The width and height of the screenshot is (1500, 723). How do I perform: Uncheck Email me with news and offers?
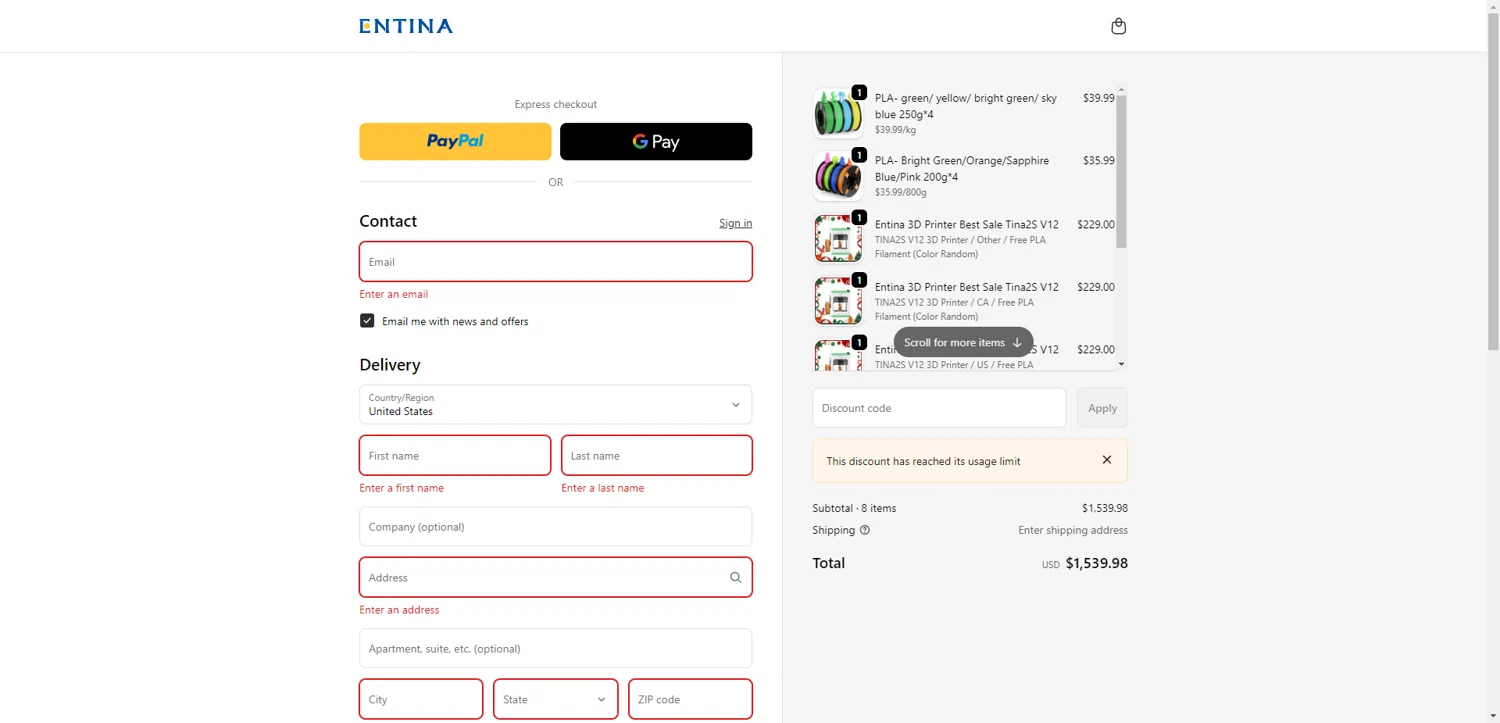tap(367, 321)
